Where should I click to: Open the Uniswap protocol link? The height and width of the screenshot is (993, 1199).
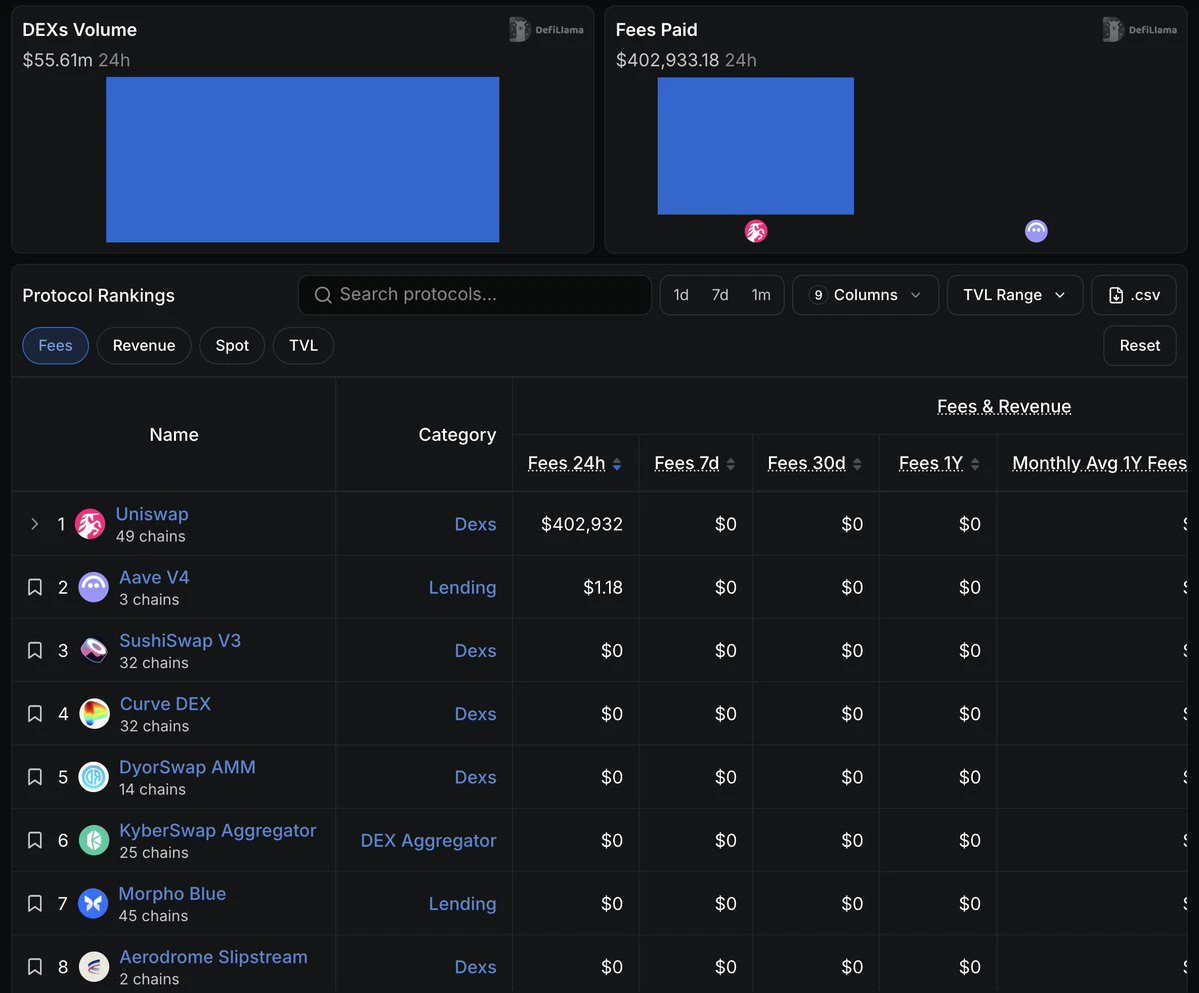pos(151,514)
